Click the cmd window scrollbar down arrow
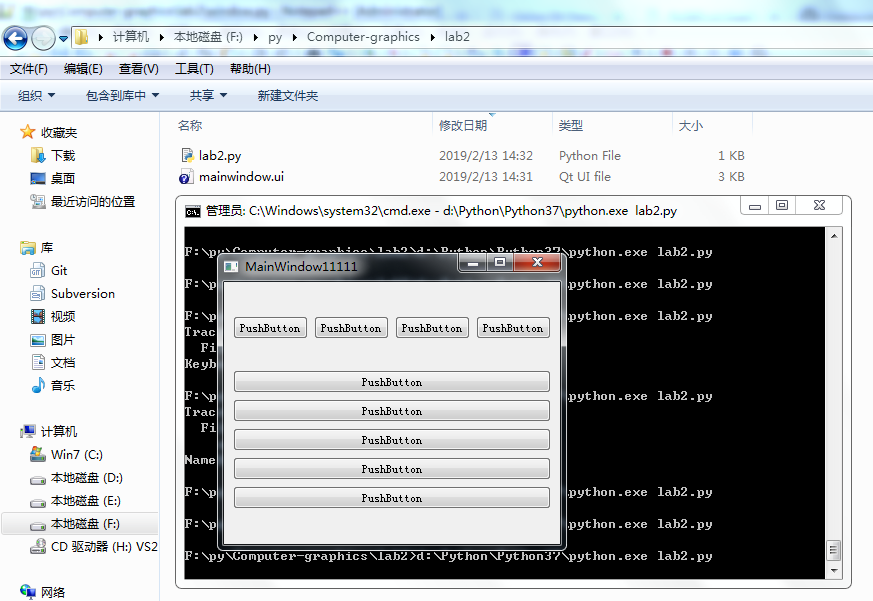 pos(833,571)
